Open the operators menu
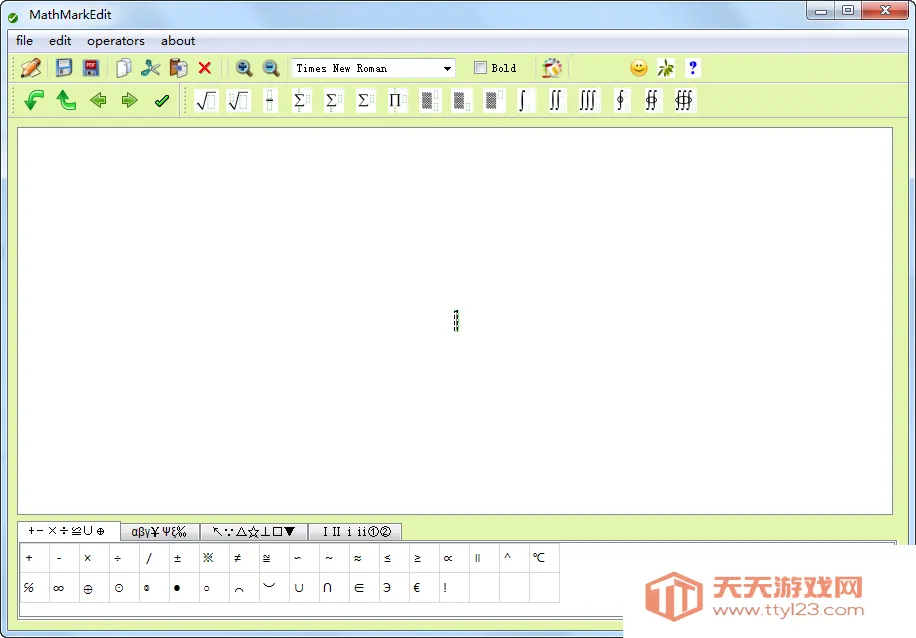916x638 pixels. click(116, 41)
